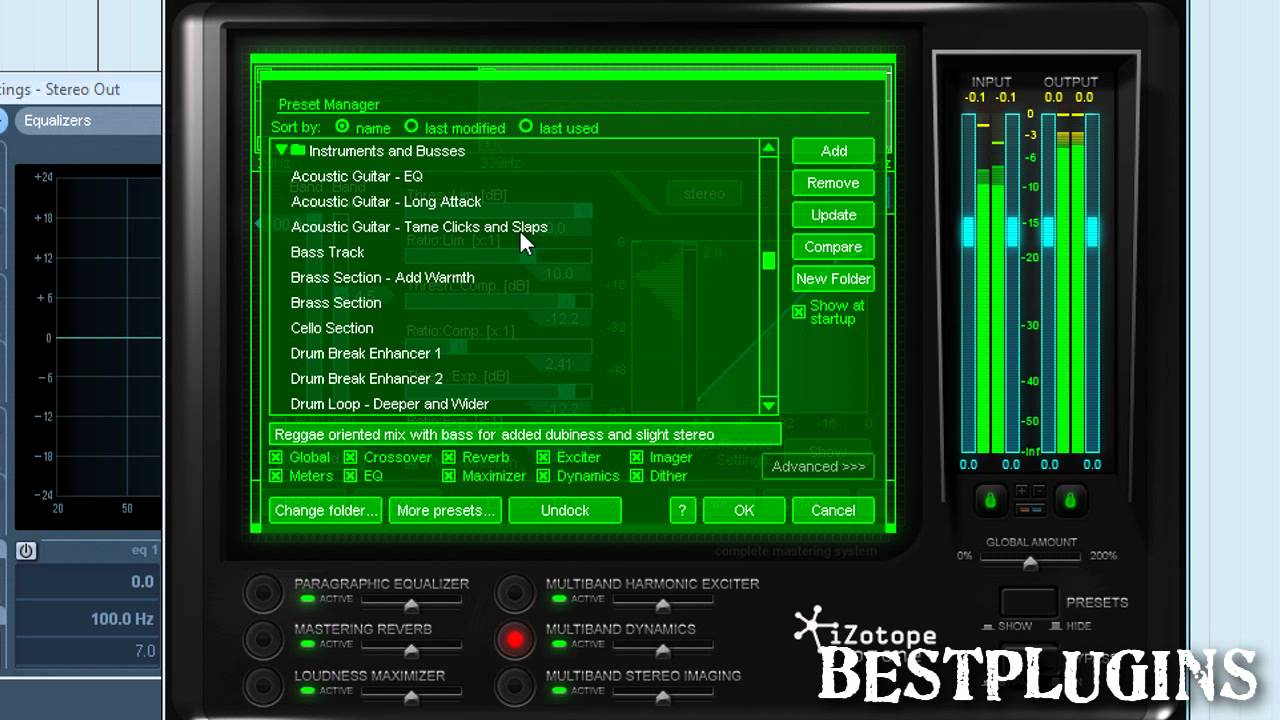Screen dimensions: 1280x720
Task: Click the Paragraphic Equalizer amount slider
Action: pyautogui.click(x=411, y=604)
